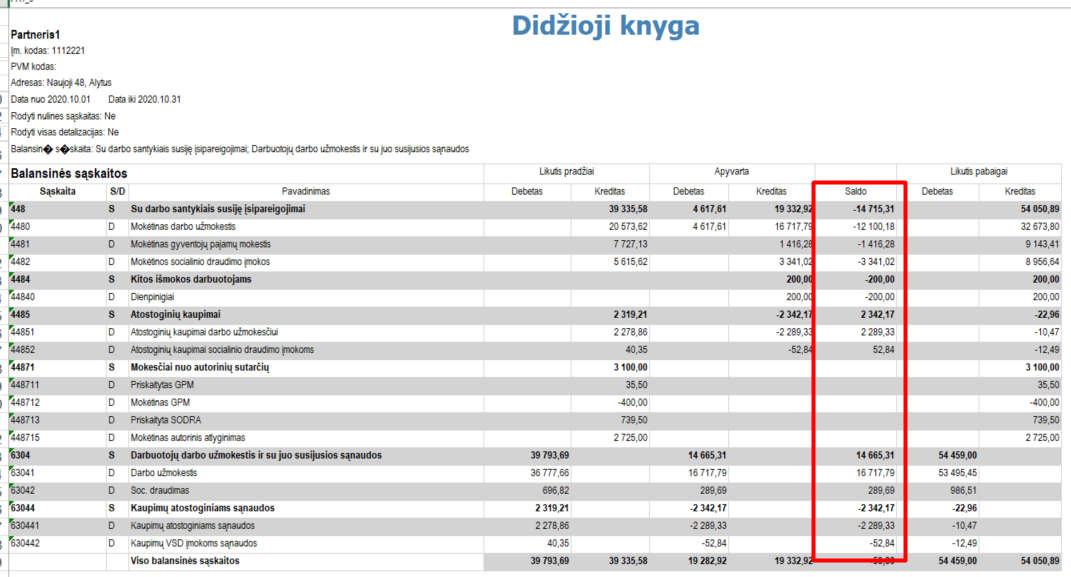Select the Balansinės sąskaitos section heading

coord(68,173)
